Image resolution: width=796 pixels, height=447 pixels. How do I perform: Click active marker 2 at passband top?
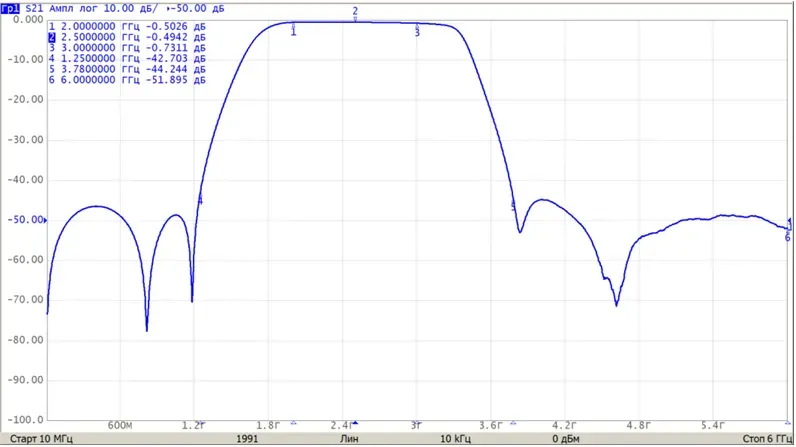(x=355, y=14)
